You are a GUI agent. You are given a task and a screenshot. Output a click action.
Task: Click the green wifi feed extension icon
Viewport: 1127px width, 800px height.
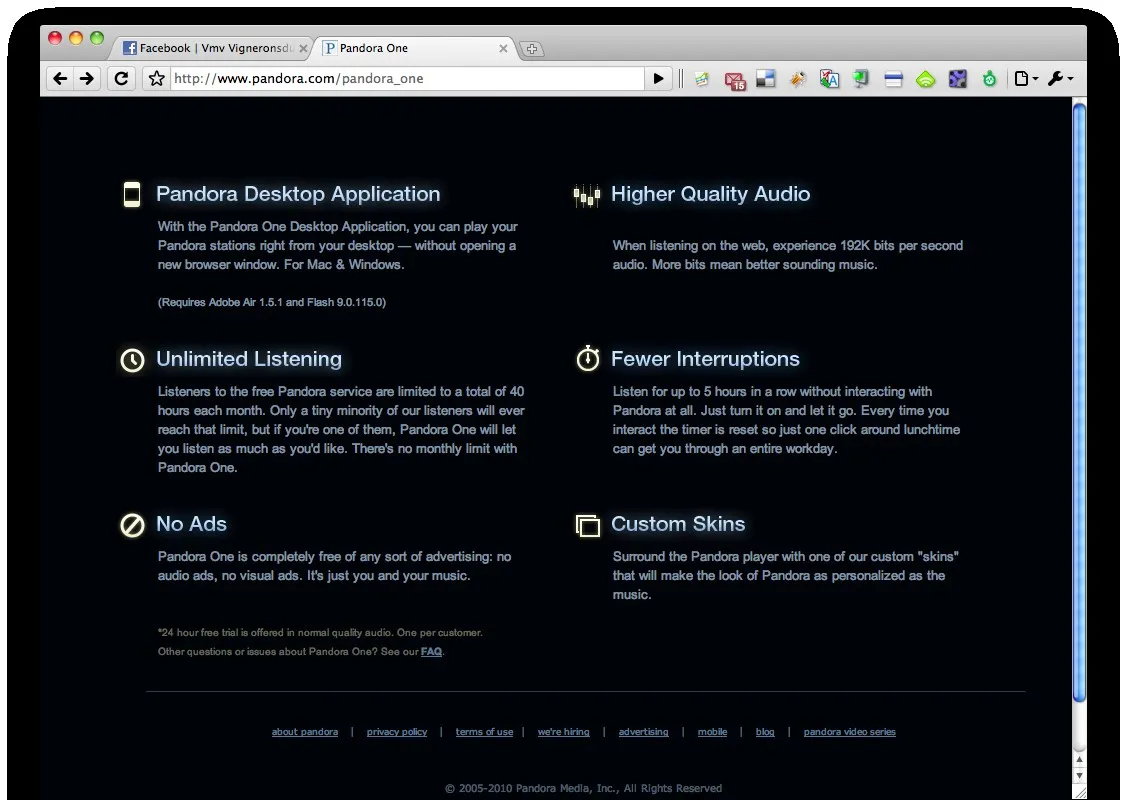(926, 79)
